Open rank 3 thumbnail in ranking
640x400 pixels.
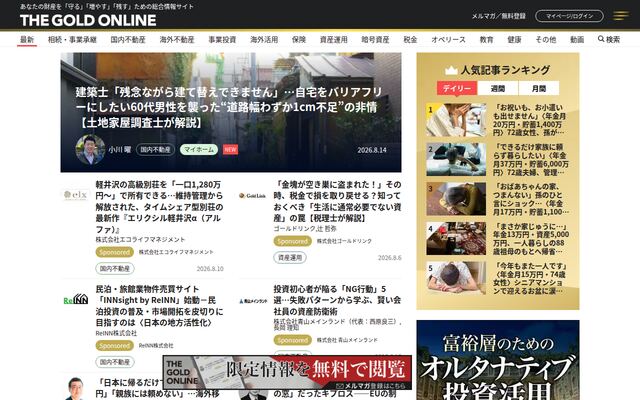pos(456,199)
